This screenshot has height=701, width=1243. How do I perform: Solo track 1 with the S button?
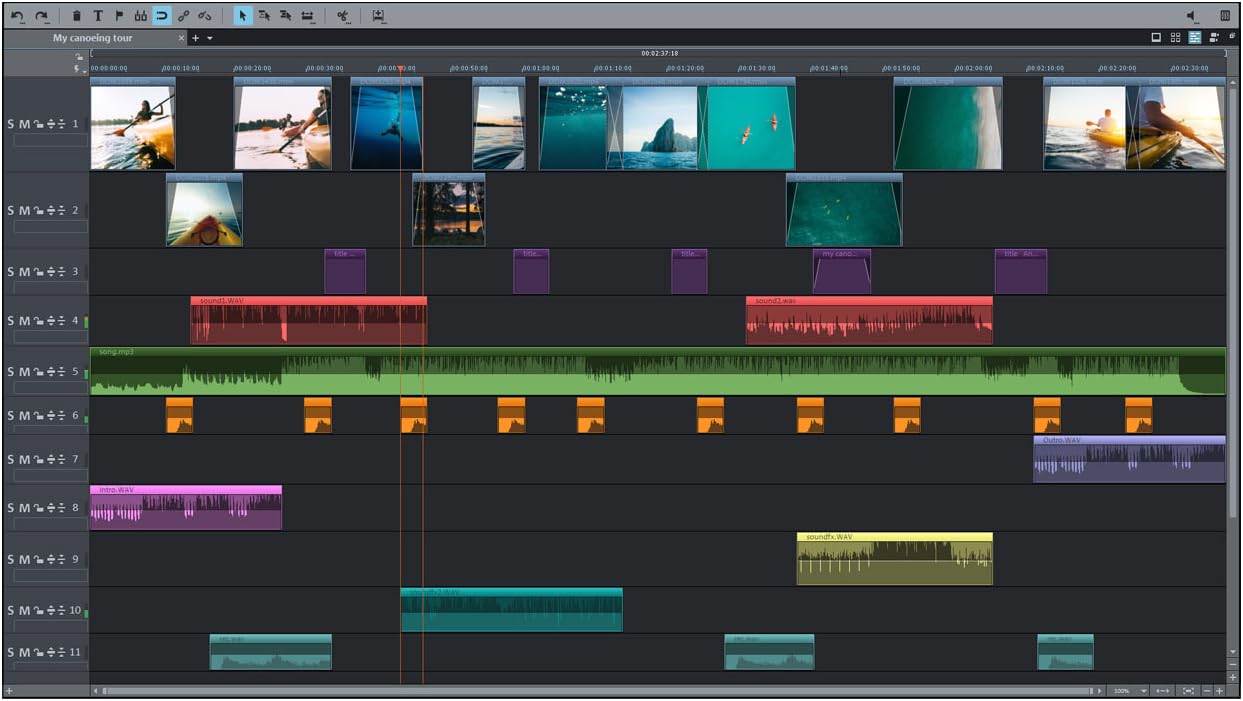(x=11, y=124)
